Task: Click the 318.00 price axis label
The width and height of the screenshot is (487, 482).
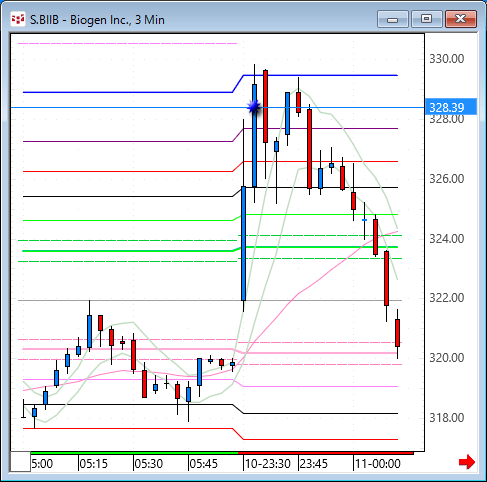Action: click(x=446, y=418)
